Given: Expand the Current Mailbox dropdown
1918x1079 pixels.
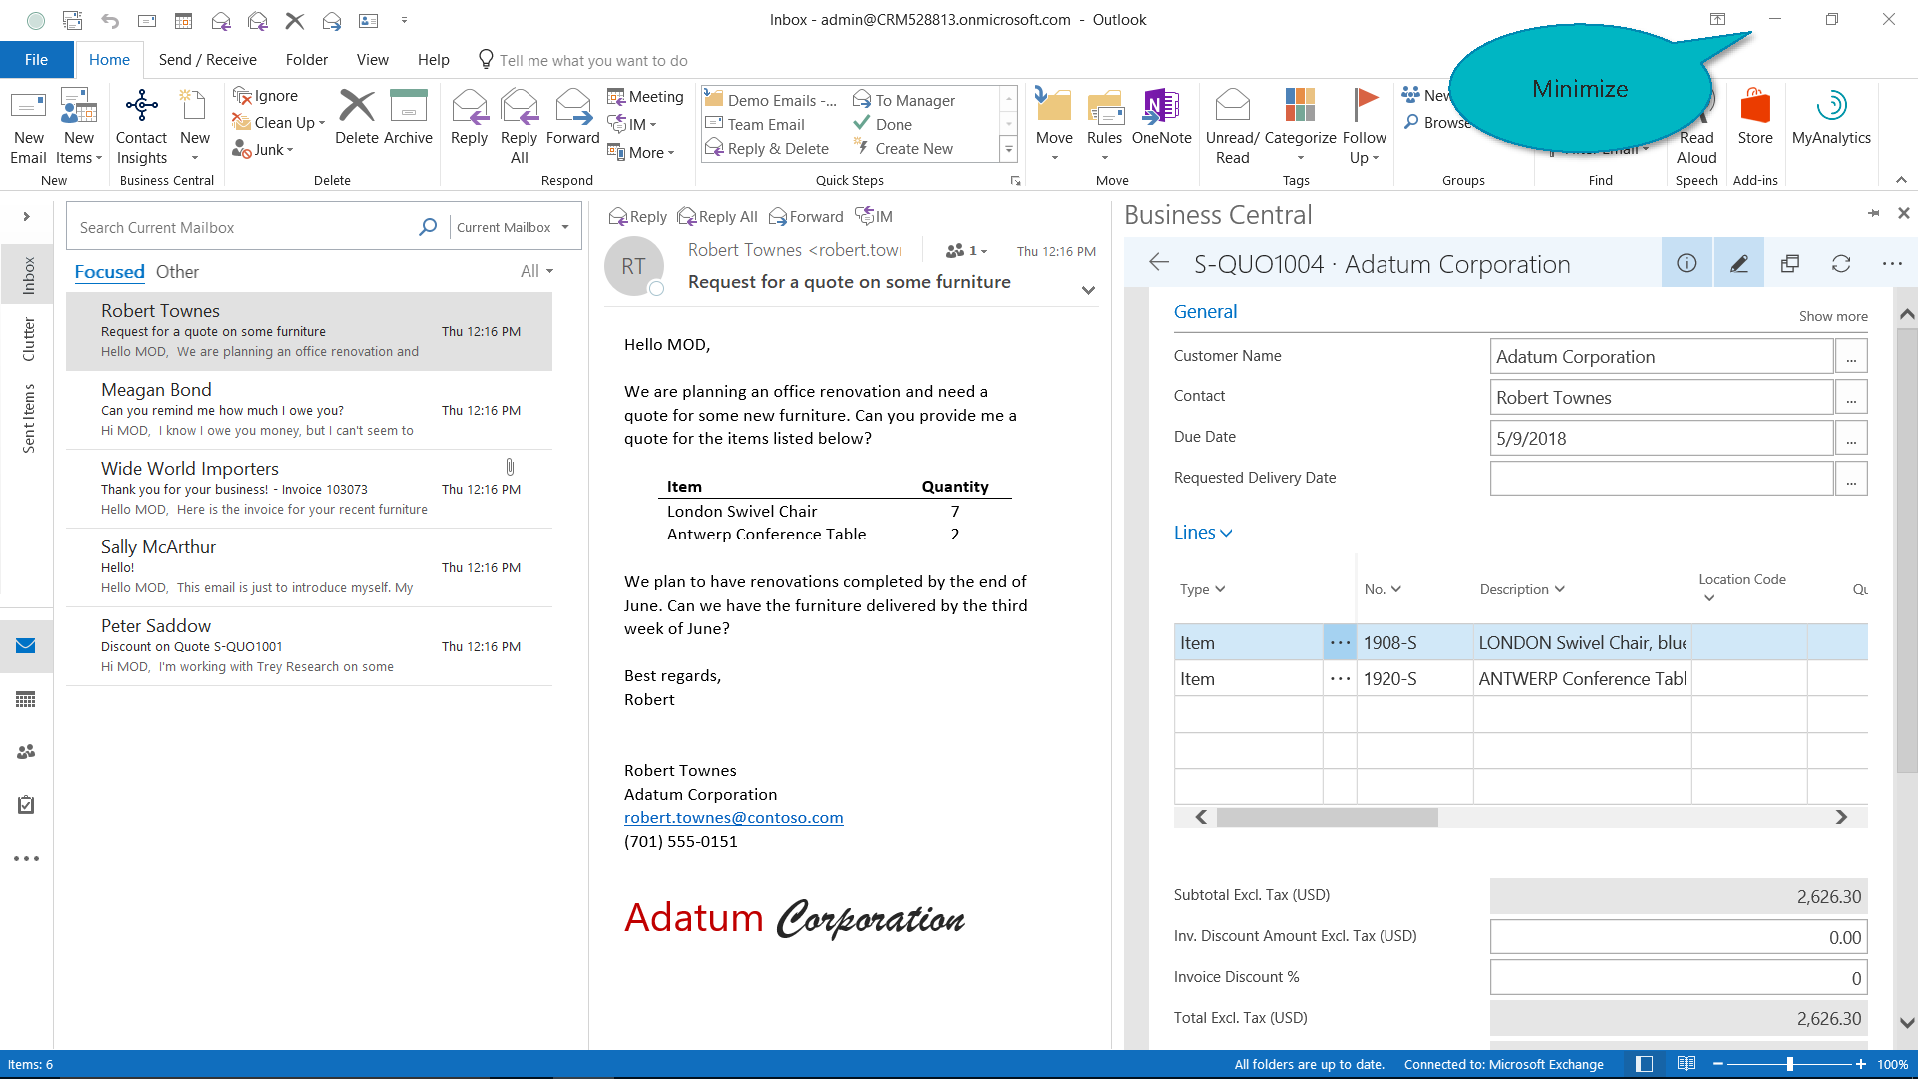Looking at the screenshot, I should pos(512,227).
